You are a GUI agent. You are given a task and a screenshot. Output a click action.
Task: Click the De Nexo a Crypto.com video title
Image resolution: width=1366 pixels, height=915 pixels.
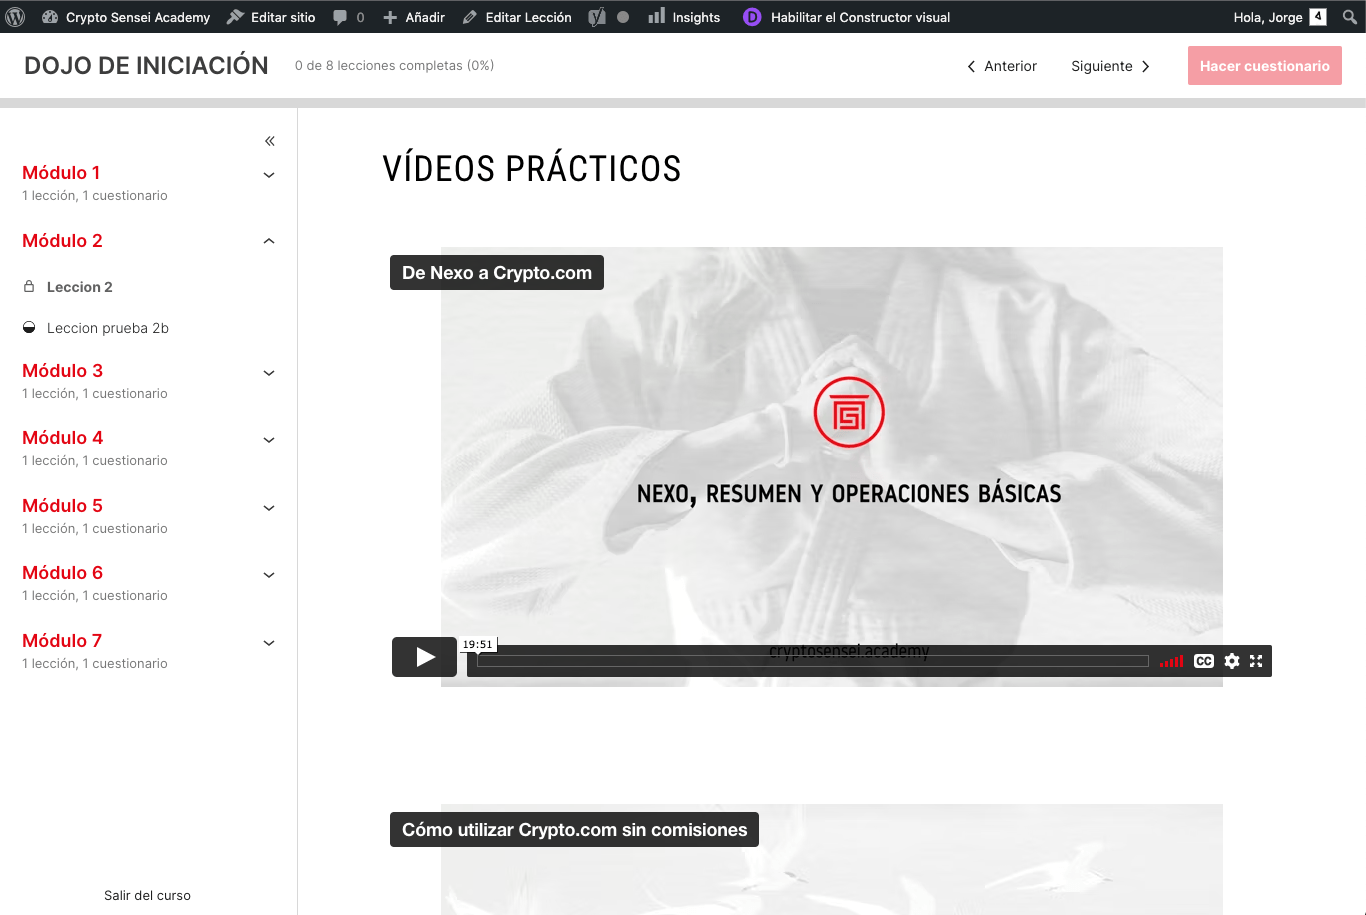[497, 273]
